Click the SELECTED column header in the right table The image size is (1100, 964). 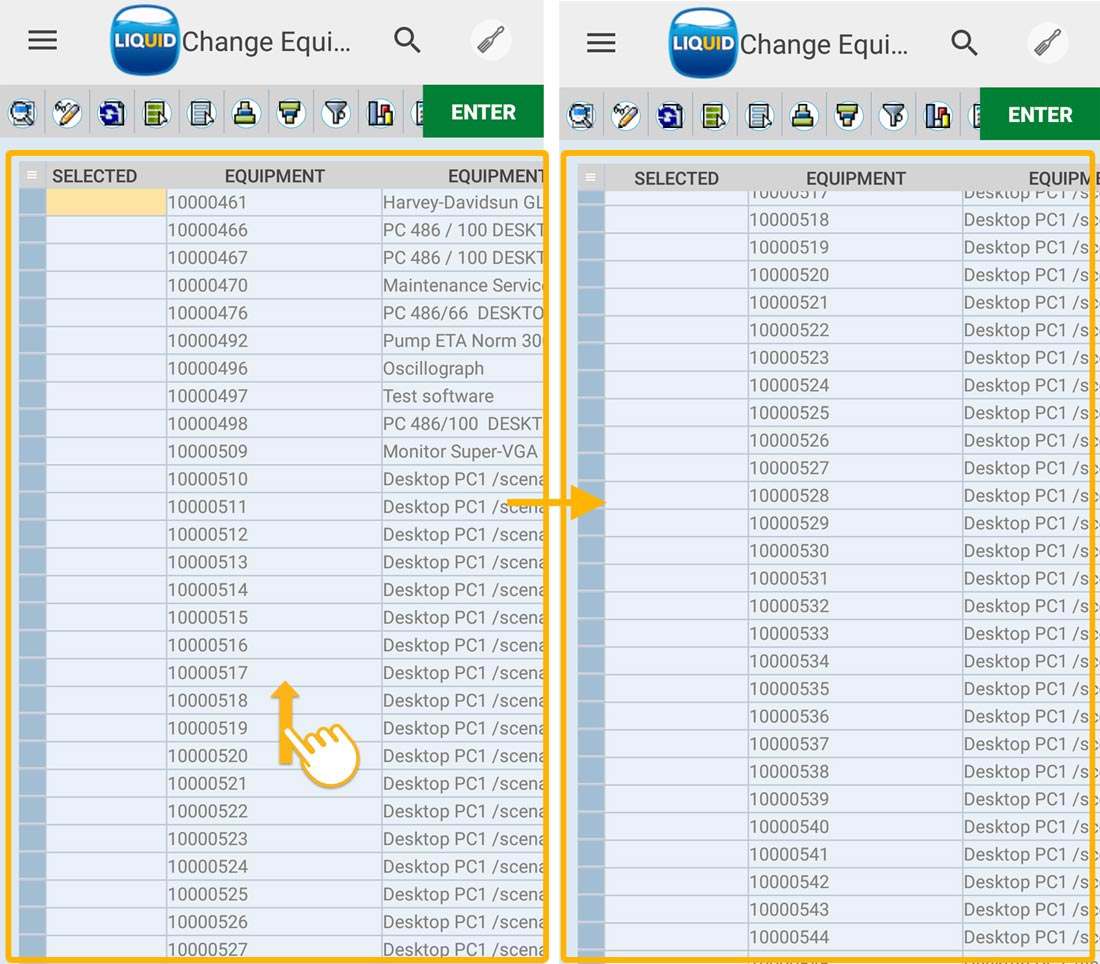676,178
